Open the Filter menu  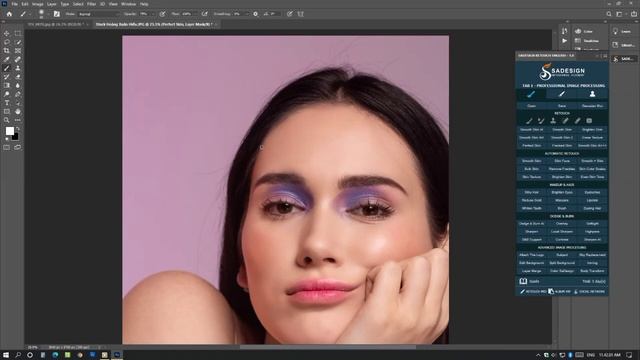pyautogui.click(x=91, y=4)
